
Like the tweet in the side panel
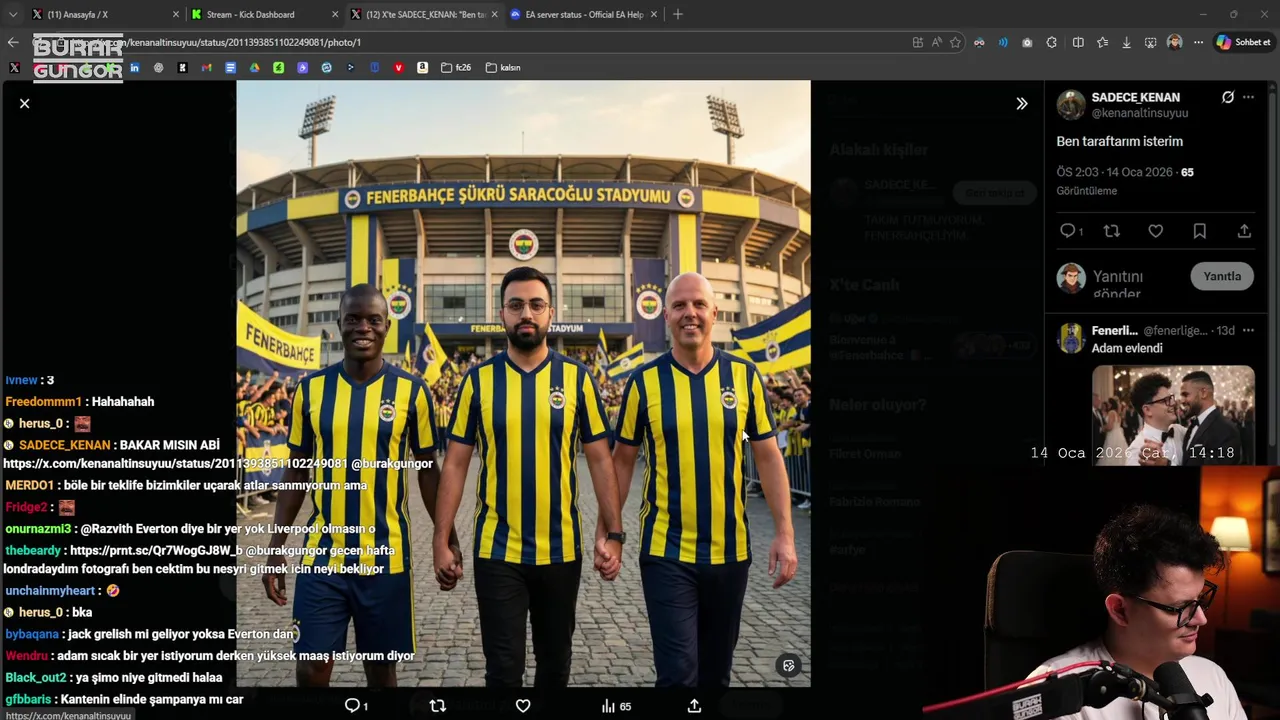pos(1155,231)
